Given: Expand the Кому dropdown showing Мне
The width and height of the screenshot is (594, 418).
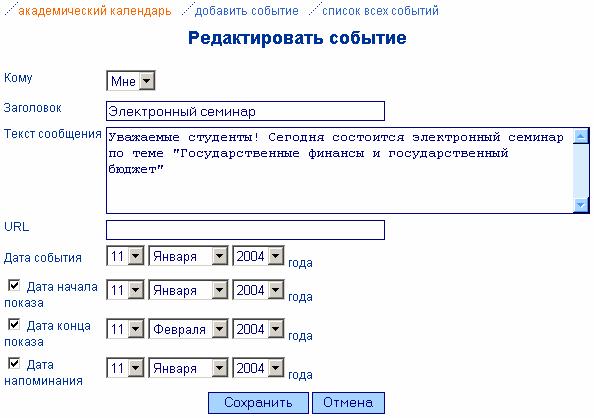Looking at the screenshot, I should [x=131, y=81].
